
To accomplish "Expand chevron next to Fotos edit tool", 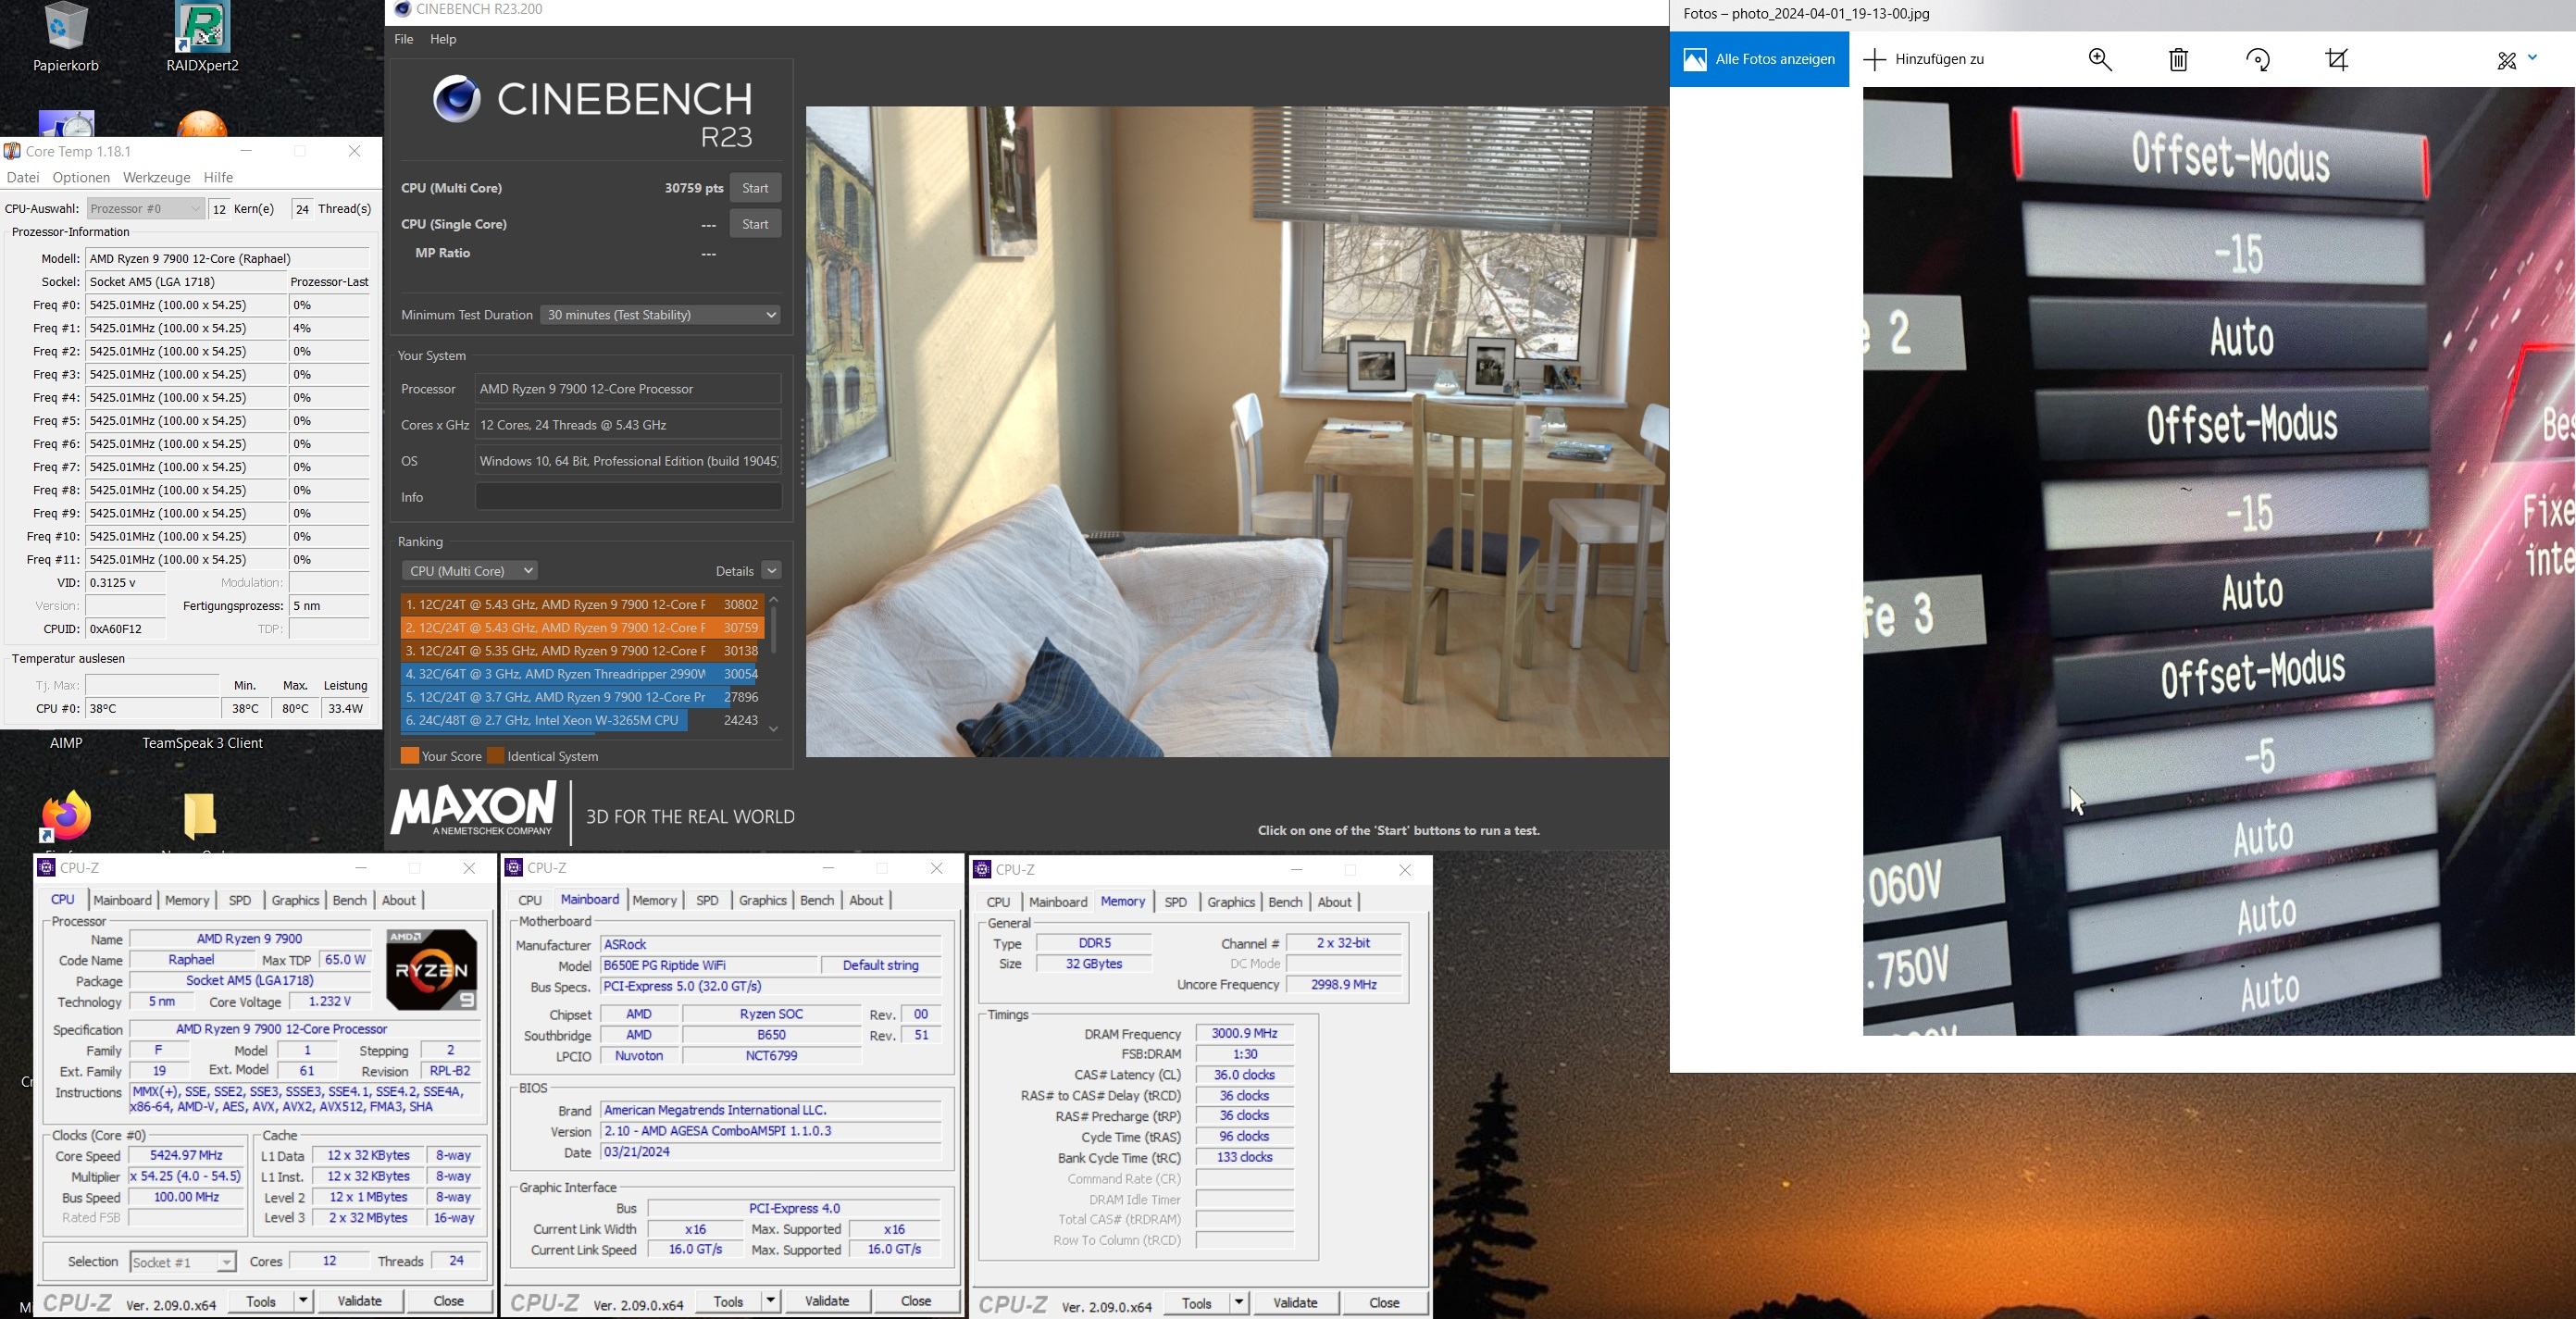I will pyautogui.click(x=2533, y=57).
